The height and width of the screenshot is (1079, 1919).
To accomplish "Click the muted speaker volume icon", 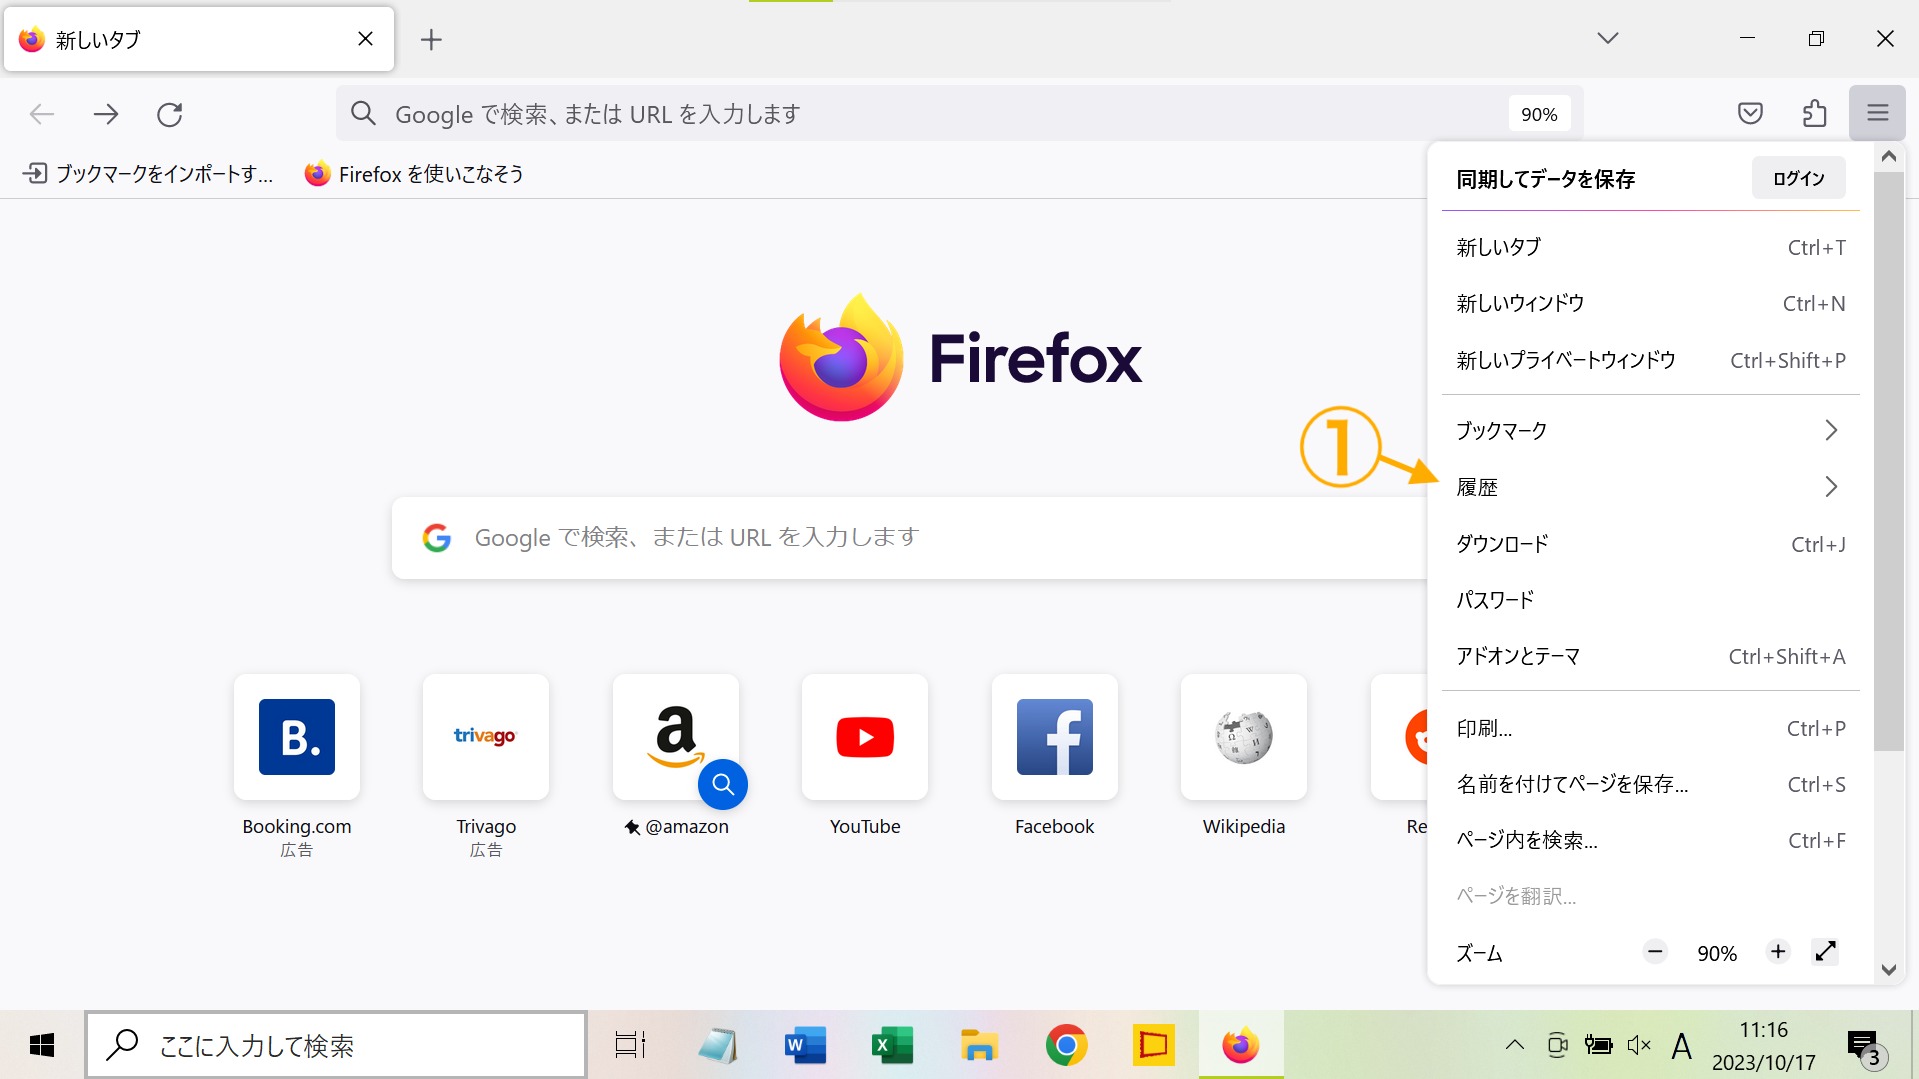I will click(1639, 1045).
